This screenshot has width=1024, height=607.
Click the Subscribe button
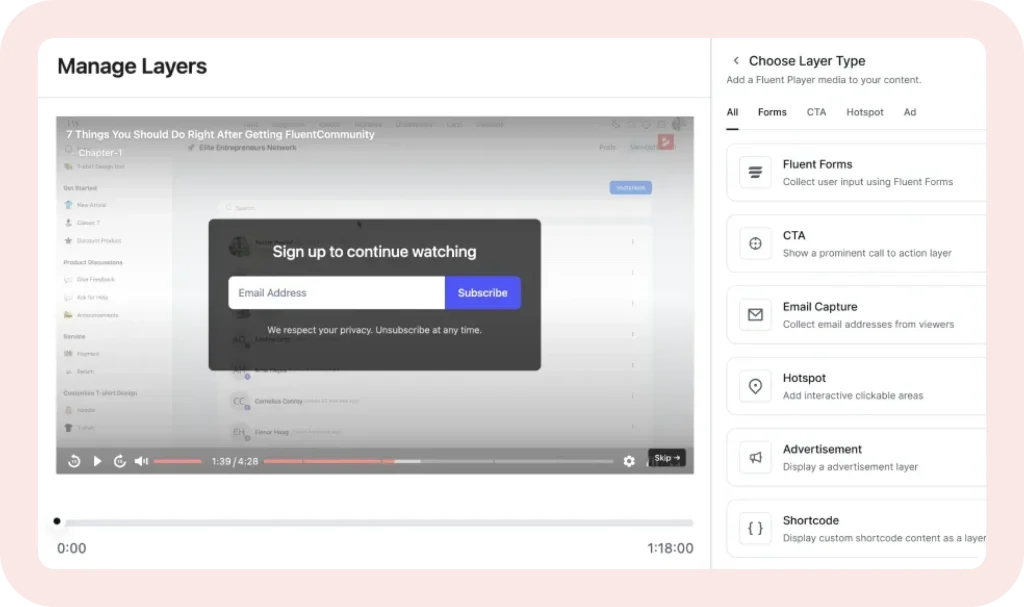483,293
